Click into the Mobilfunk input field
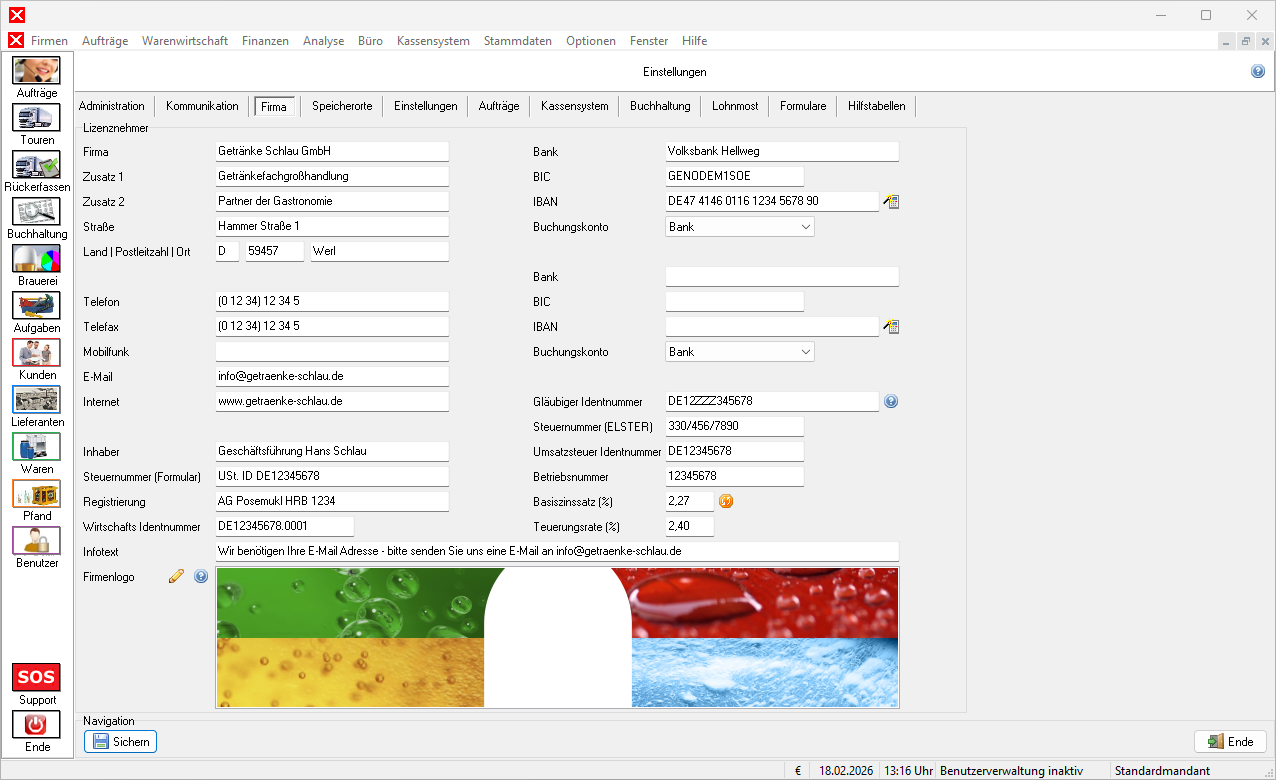Viewport: 1276px width, 780px height. point(332,352)
